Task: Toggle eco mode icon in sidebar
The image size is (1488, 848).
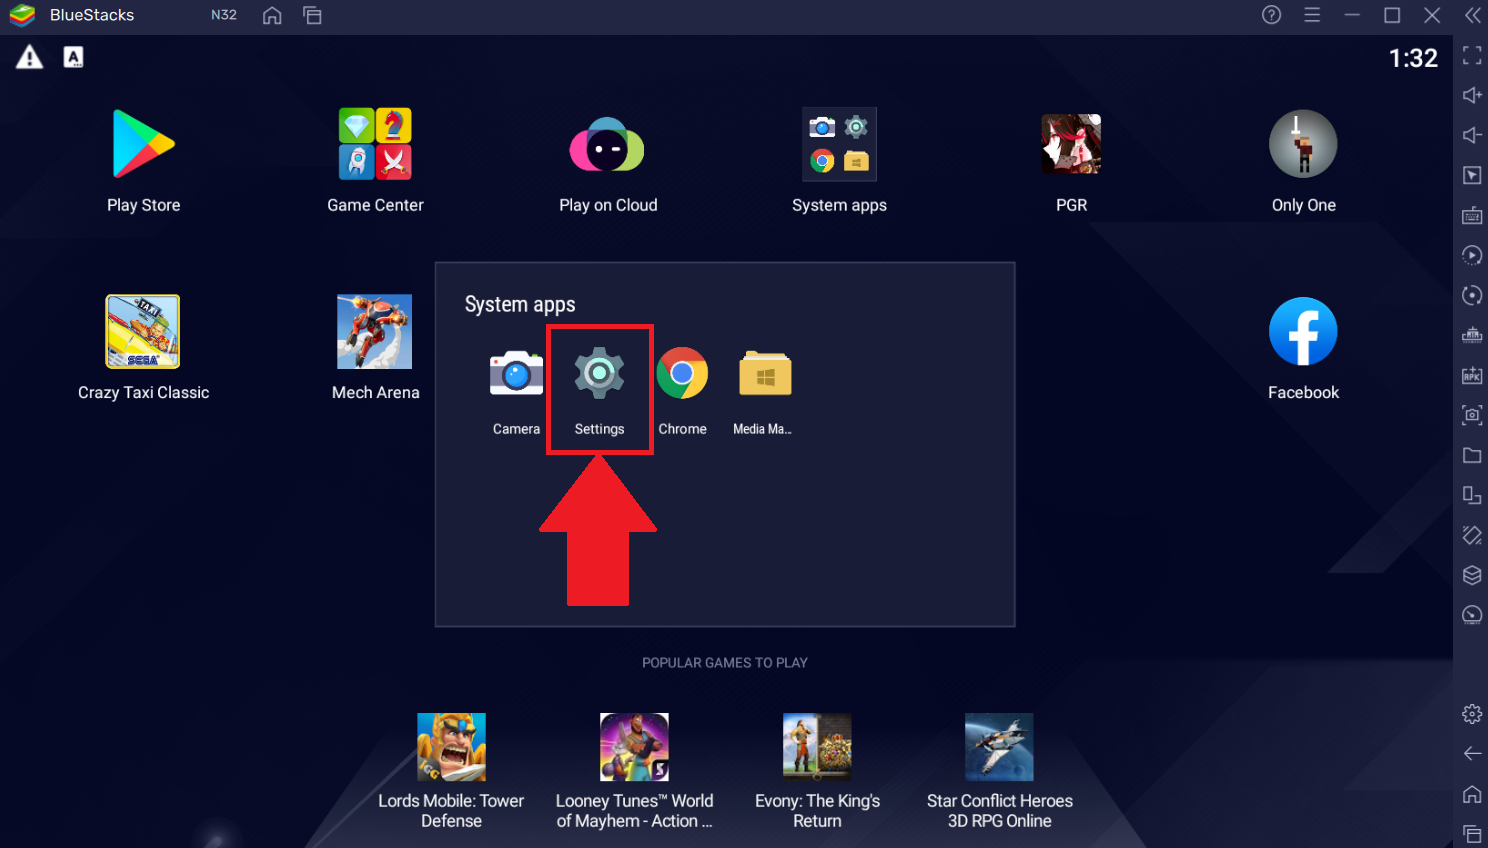Action: pyautogui.click(x=1472, y=615)
